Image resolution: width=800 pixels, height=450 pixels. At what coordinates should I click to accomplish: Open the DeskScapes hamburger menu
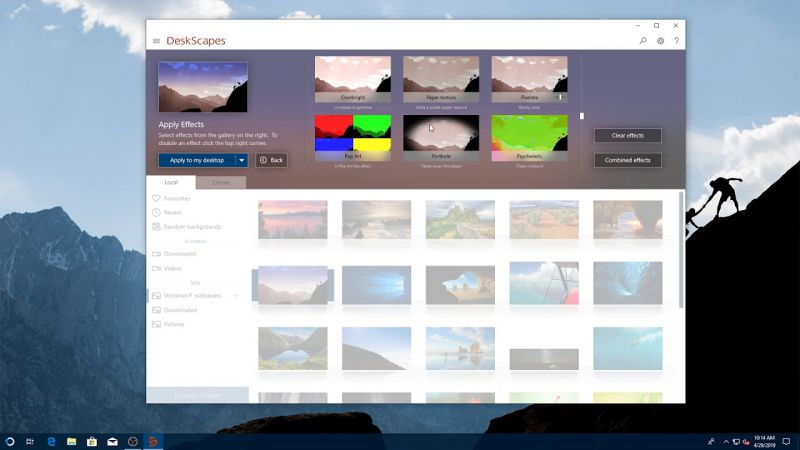coord(156,41)
